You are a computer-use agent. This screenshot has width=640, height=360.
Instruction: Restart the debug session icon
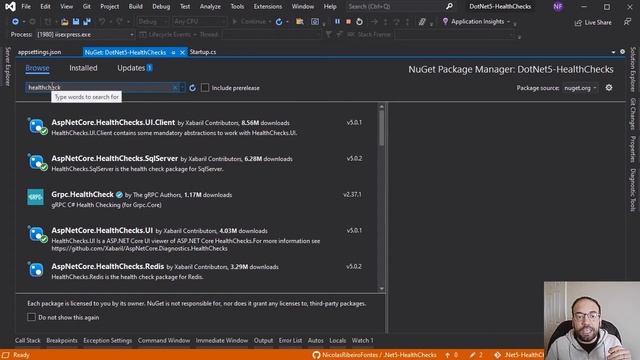tap(359, 22)
